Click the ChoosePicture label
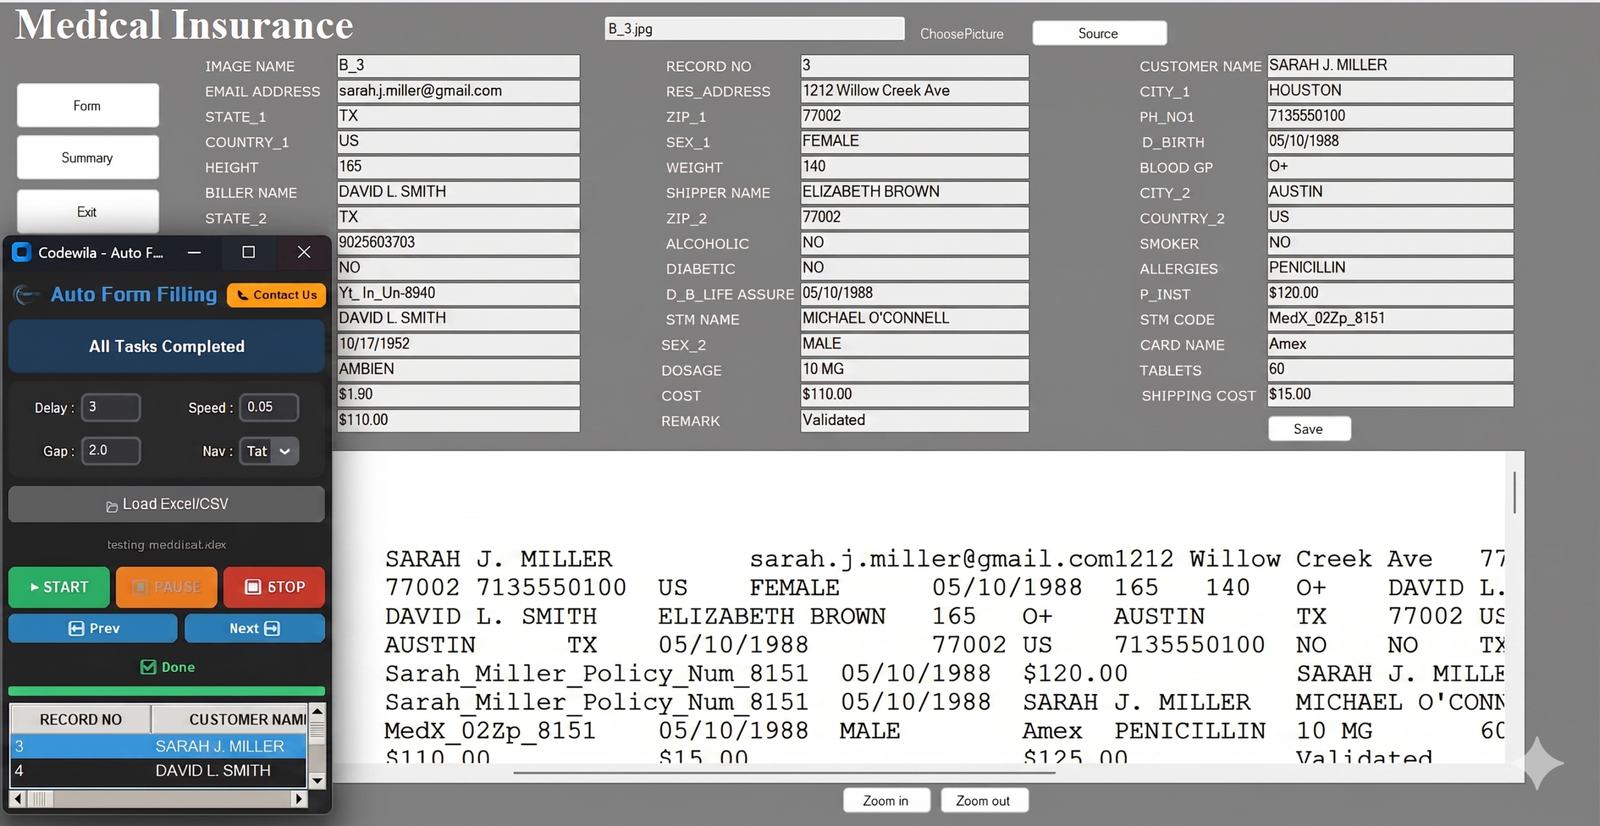 (962, 34)
